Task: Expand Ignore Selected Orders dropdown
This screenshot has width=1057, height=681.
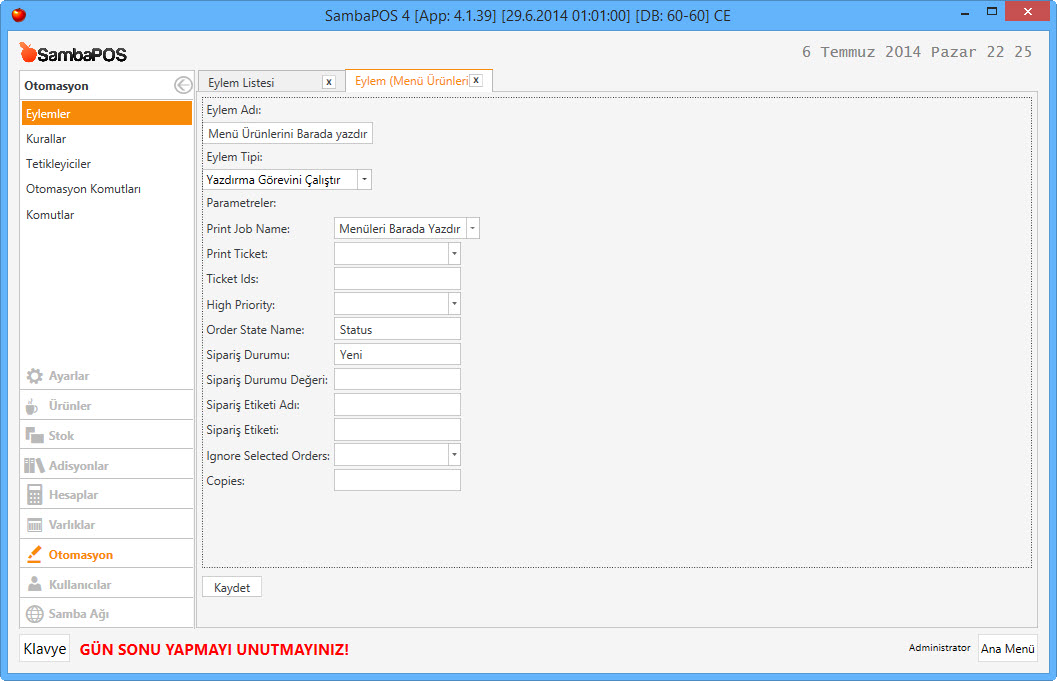Action: click(x=453, y=455)
